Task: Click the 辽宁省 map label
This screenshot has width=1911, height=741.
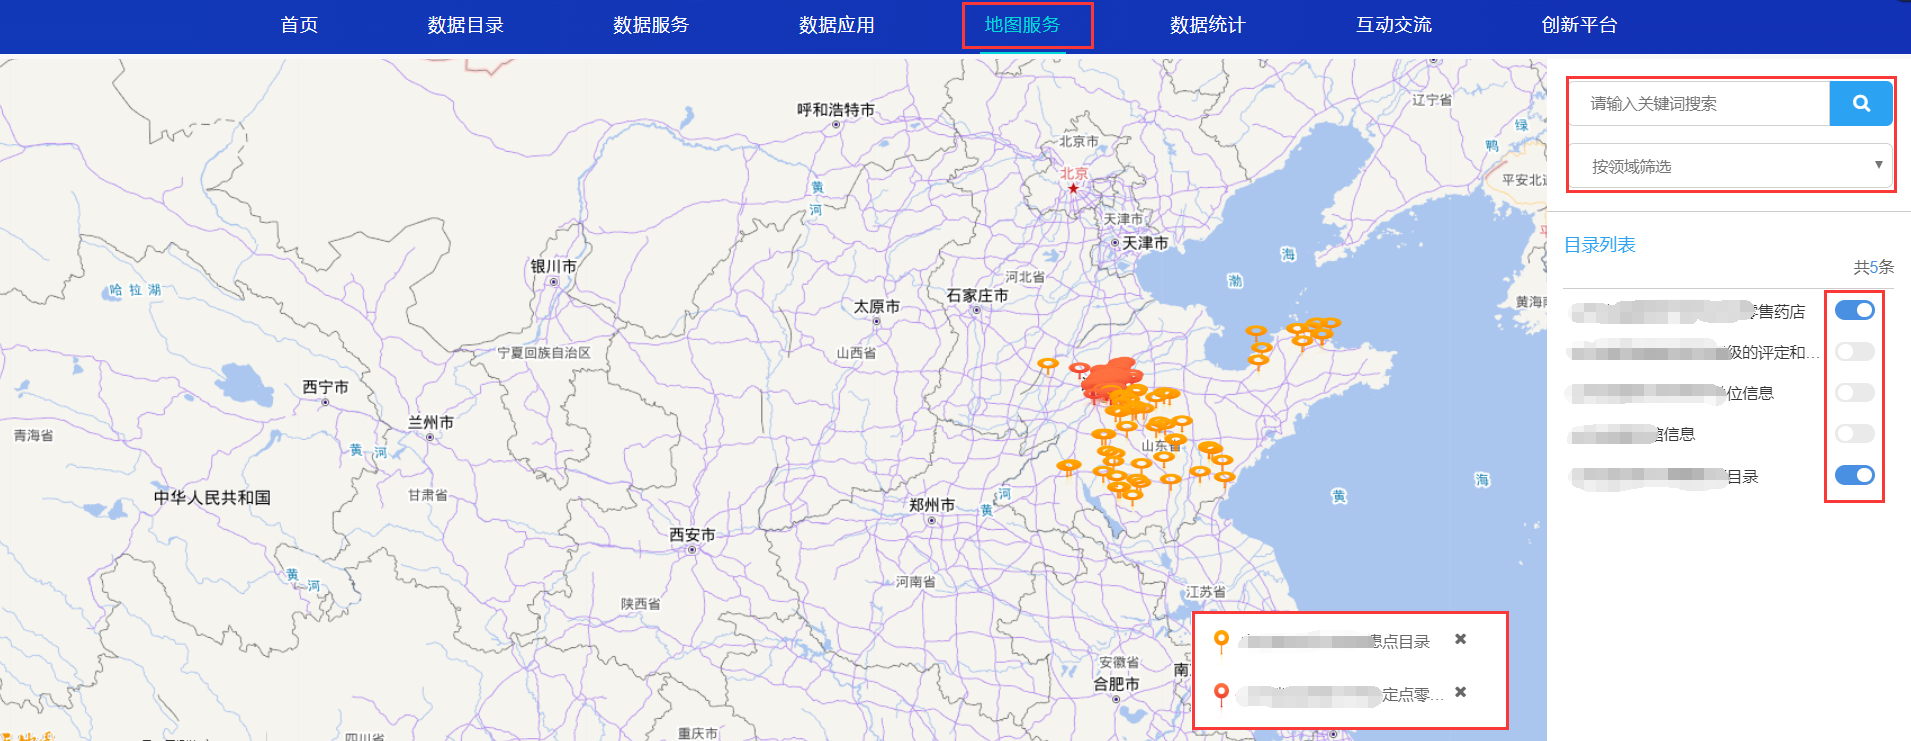Action: [1432, 100]
